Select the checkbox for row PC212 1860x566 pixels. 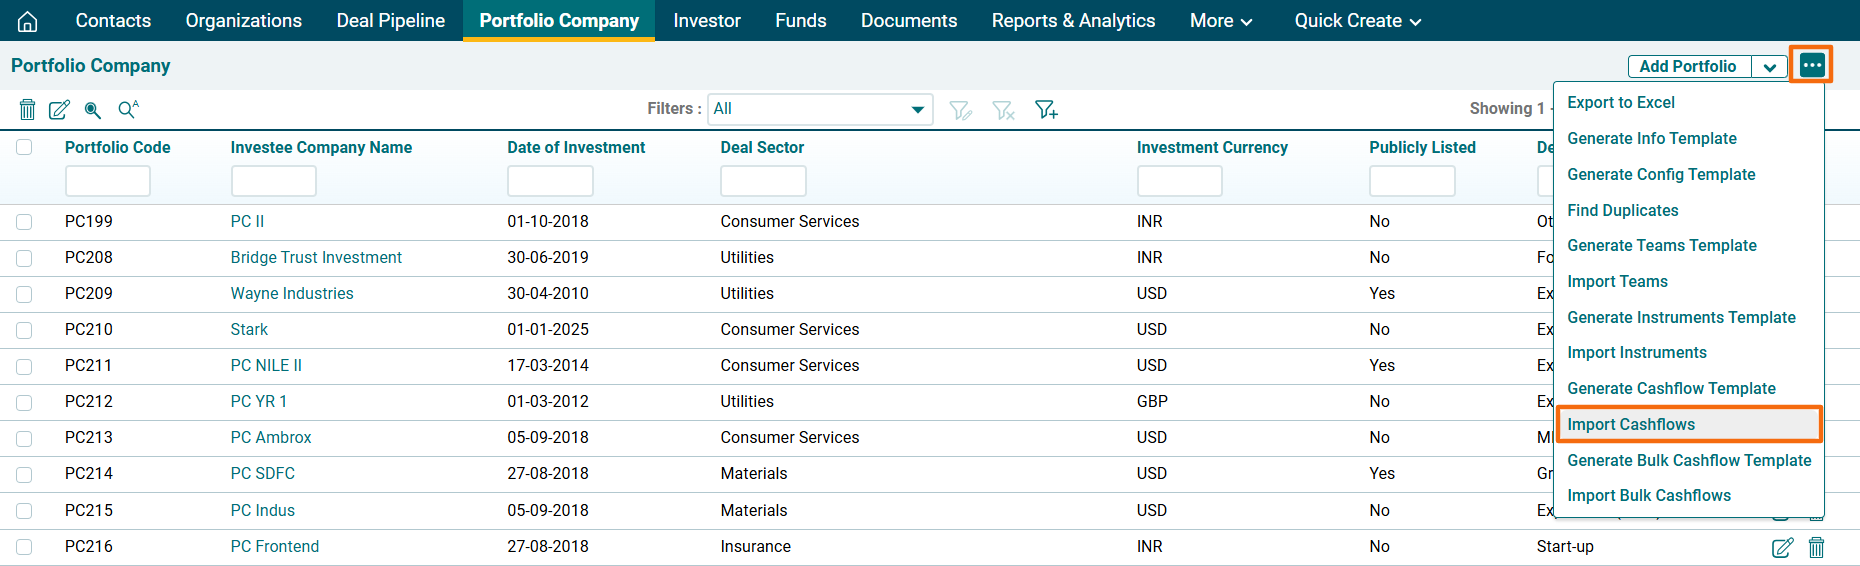(x=24, y=402)
